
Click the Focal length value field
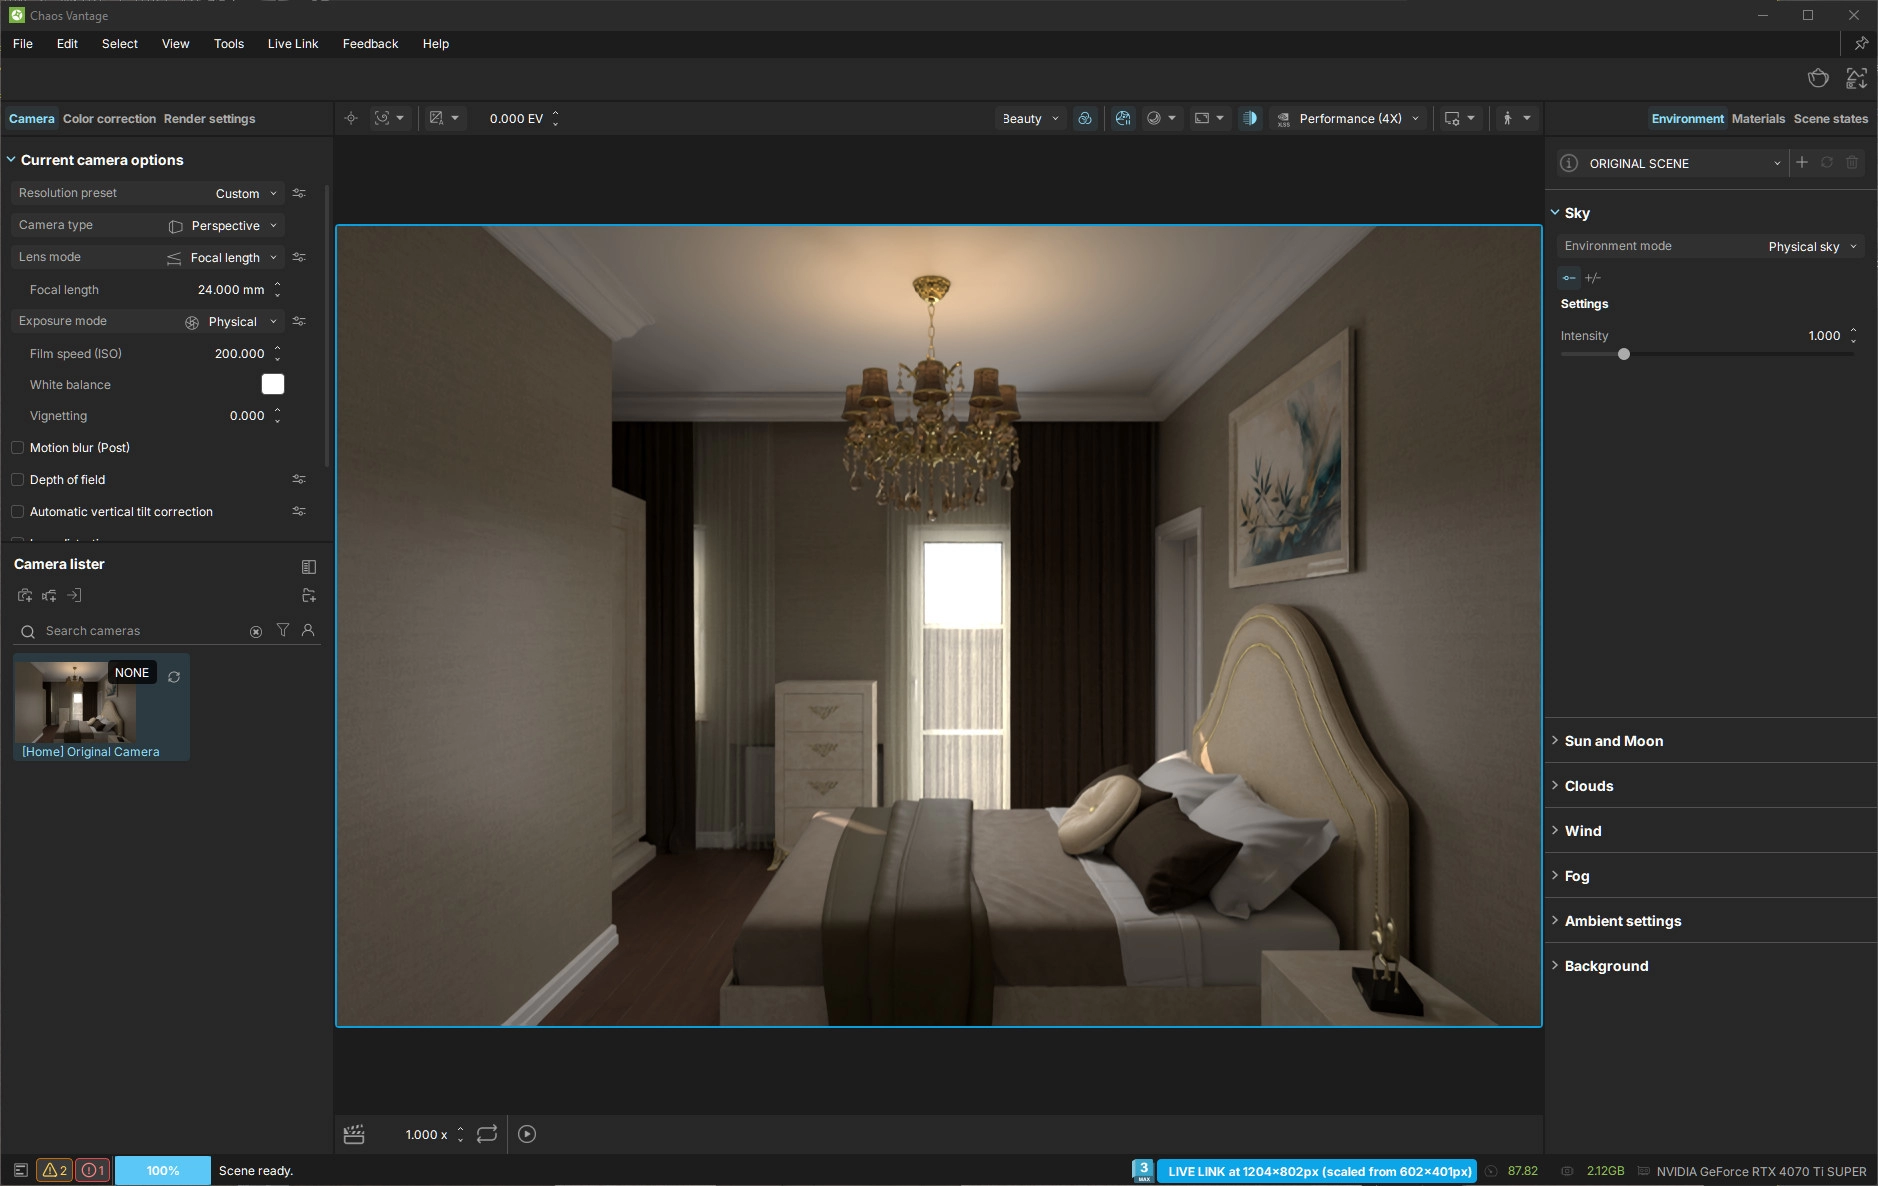click(x=232, y=290)
